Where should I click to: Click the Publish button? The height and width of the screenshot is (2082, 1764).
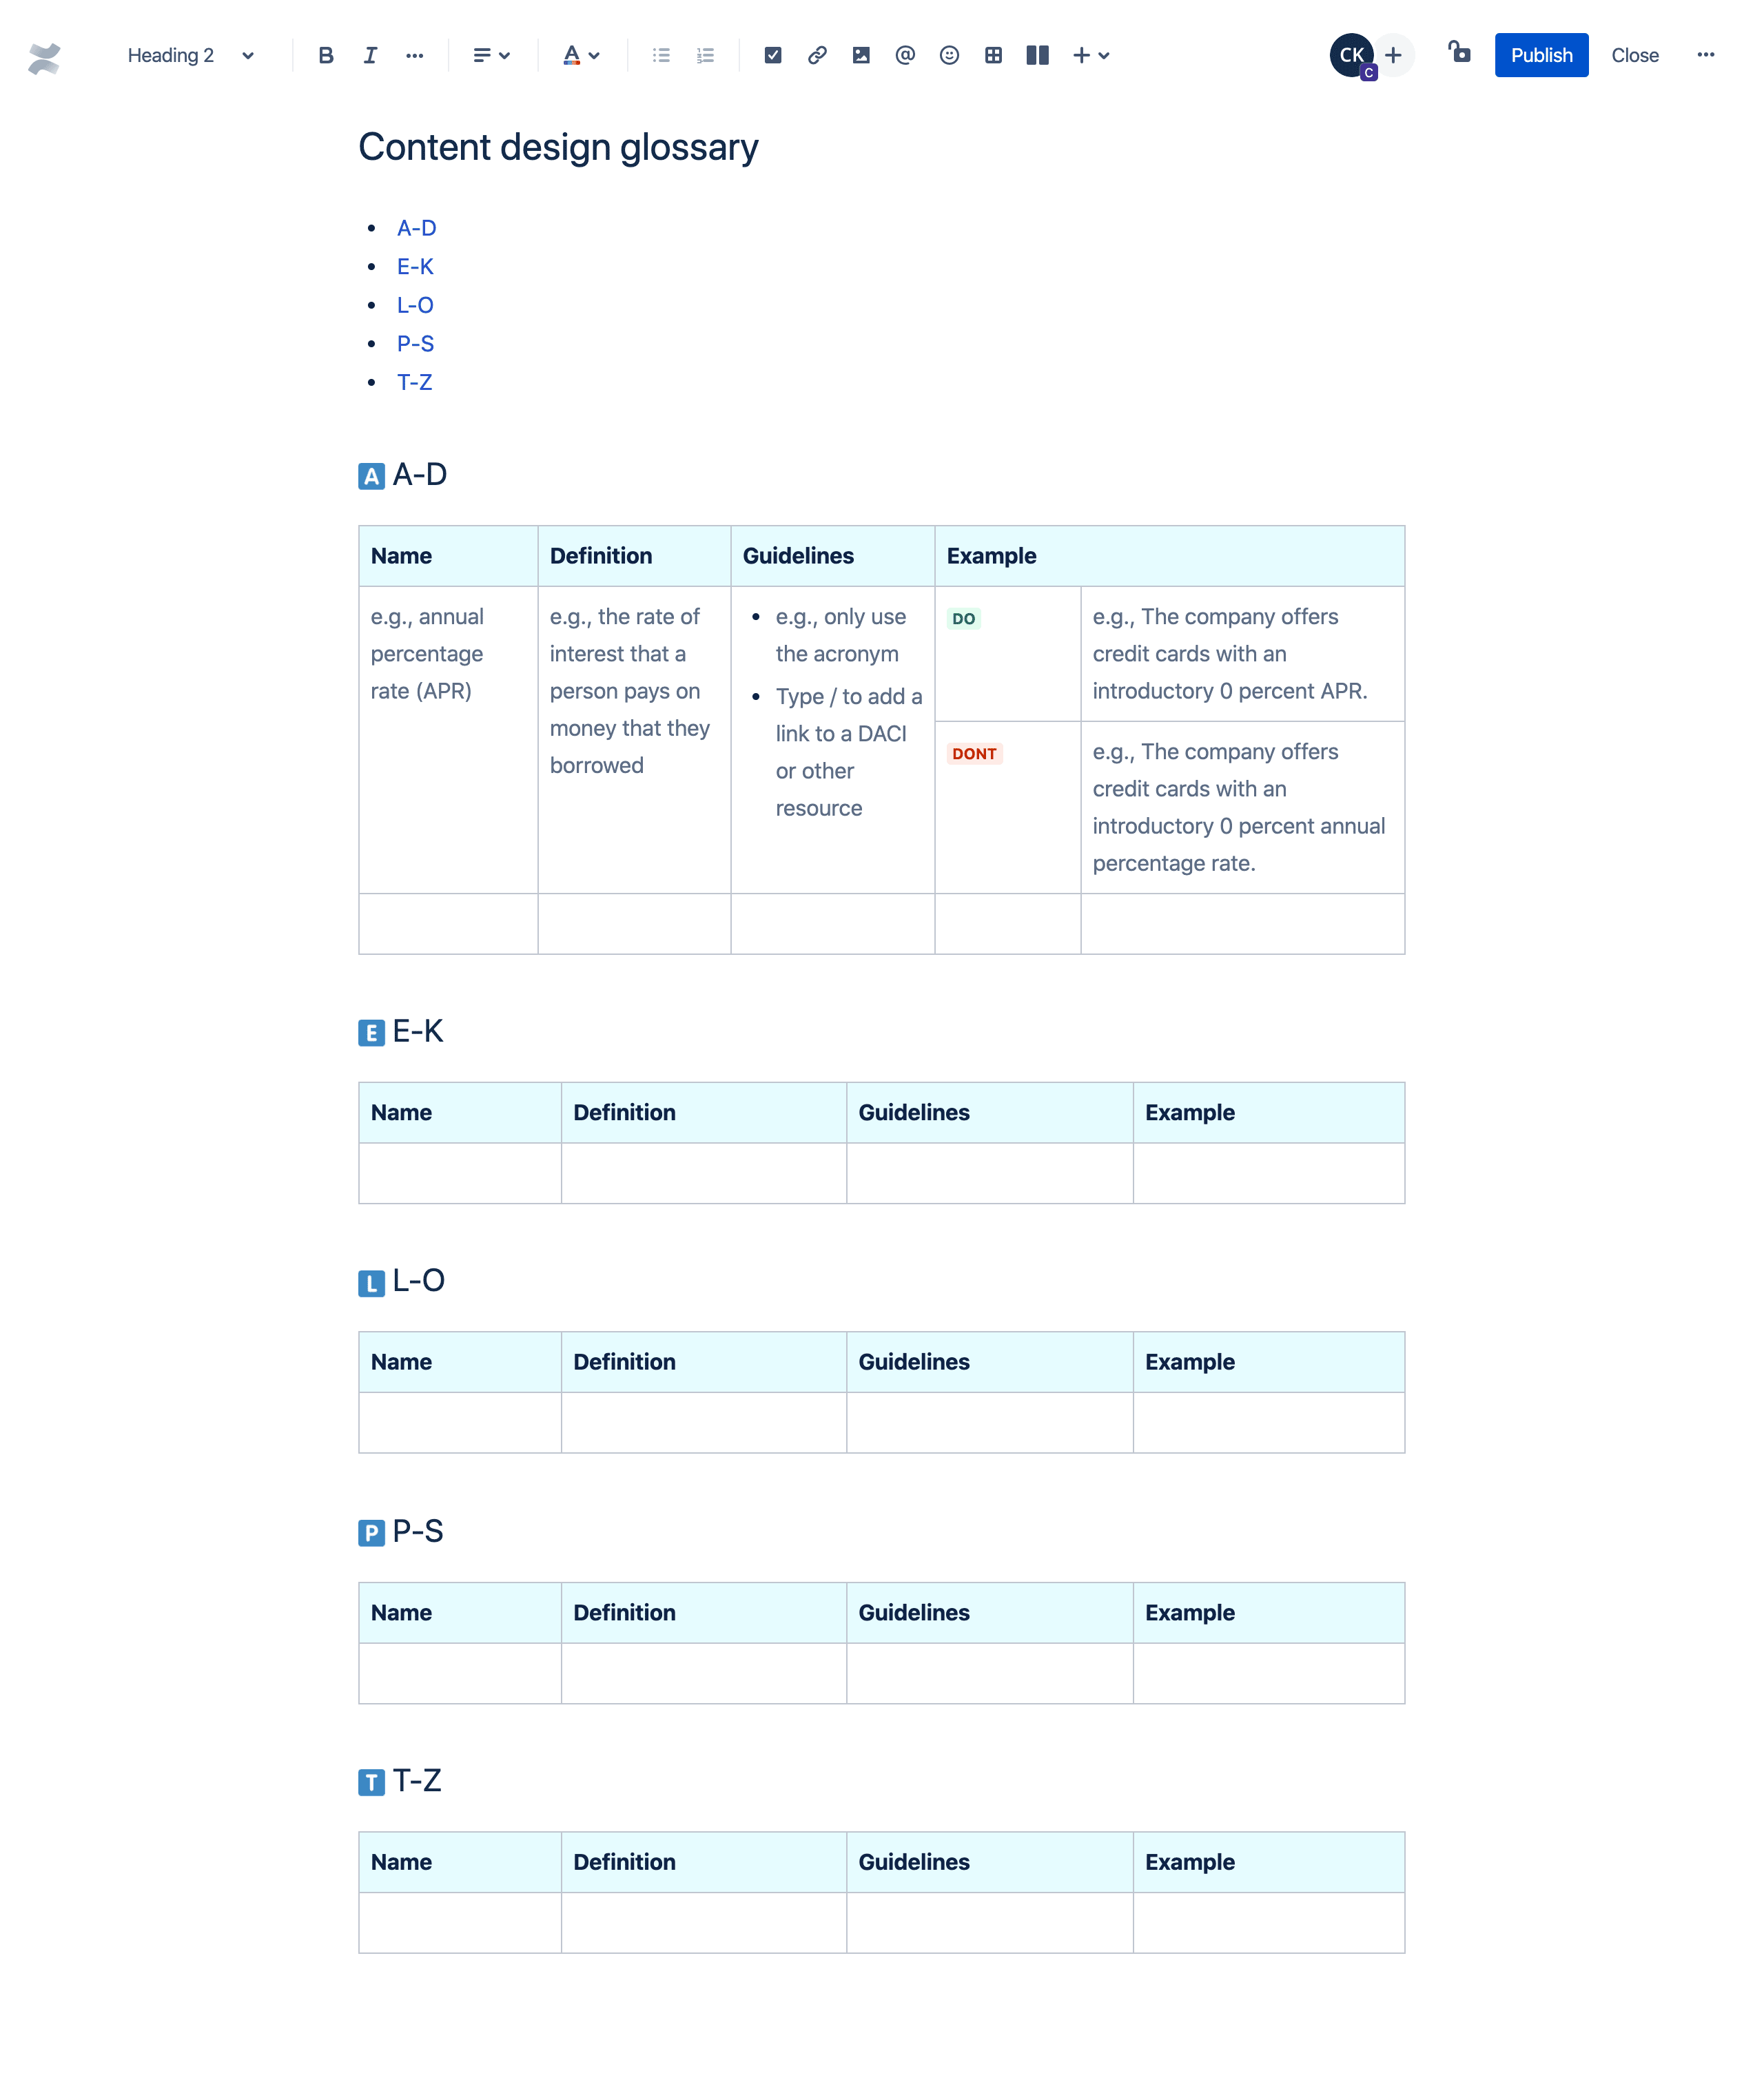(x=1540, y=56)
